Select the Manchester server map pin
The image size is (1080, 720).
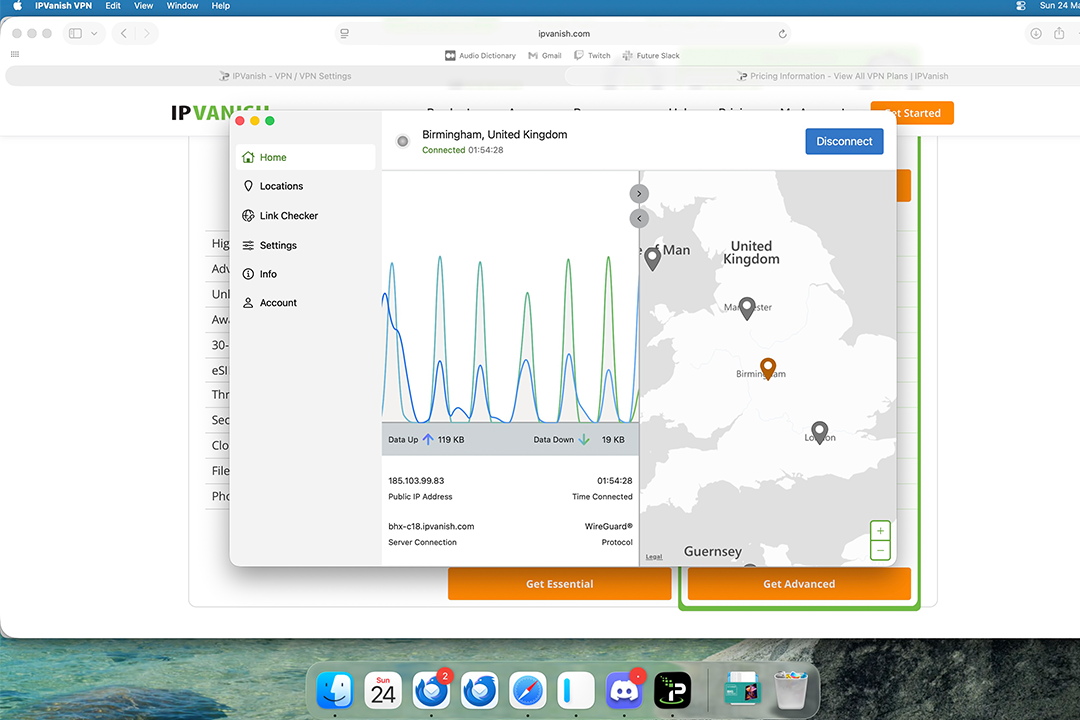point(747,308)
